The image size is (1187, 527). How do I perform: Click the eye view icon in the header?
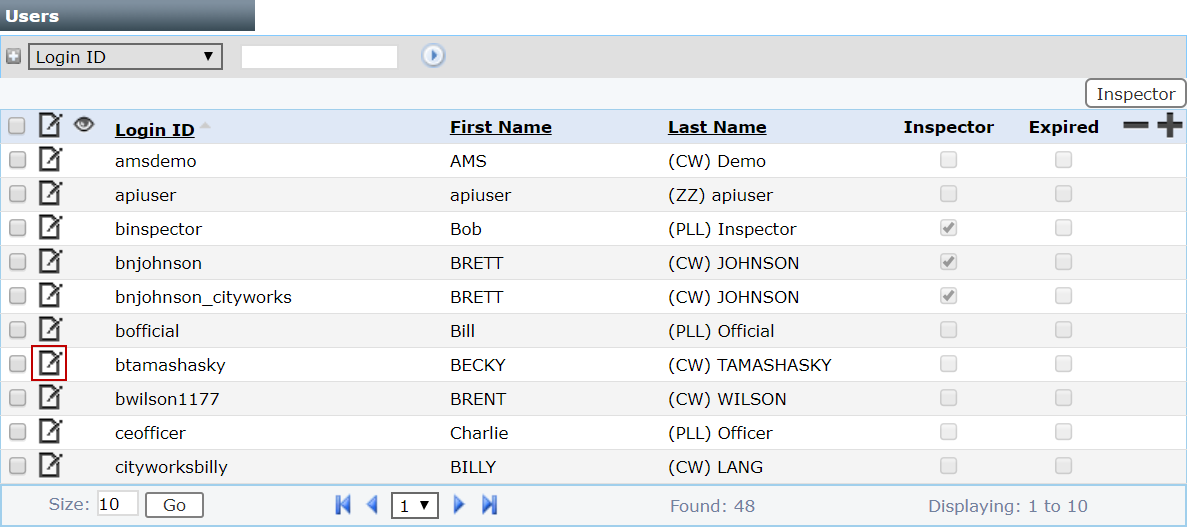click(x=84, y=125)
